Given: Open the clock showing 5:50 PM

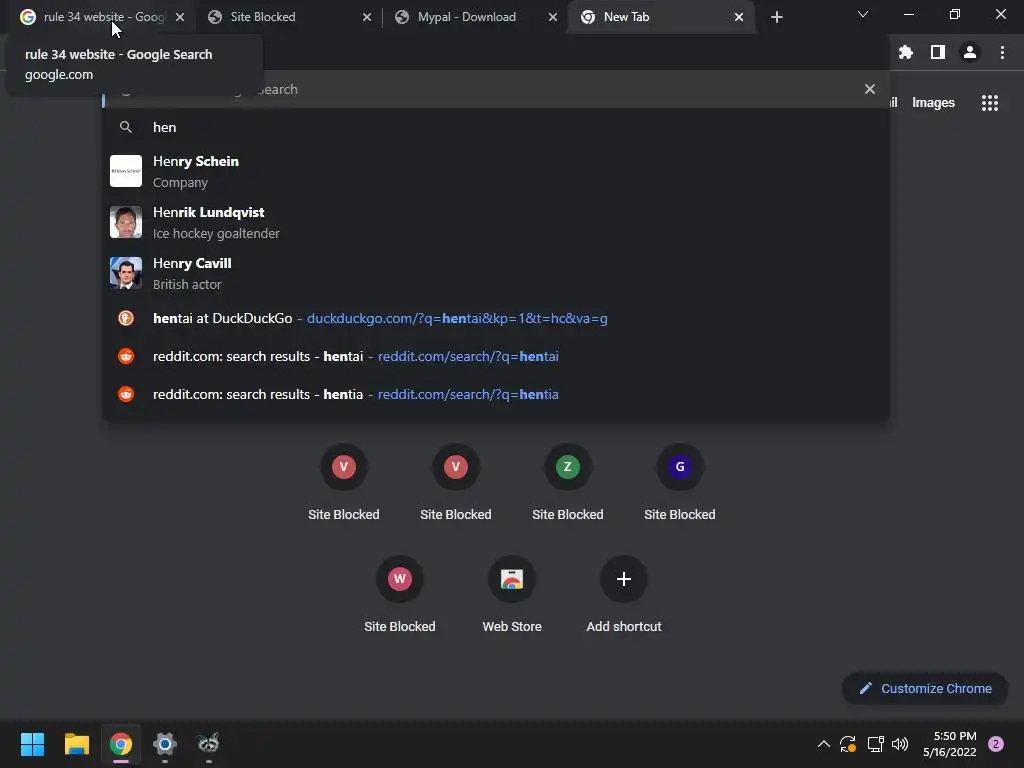Looking at the screenshot, I should 950,744.
